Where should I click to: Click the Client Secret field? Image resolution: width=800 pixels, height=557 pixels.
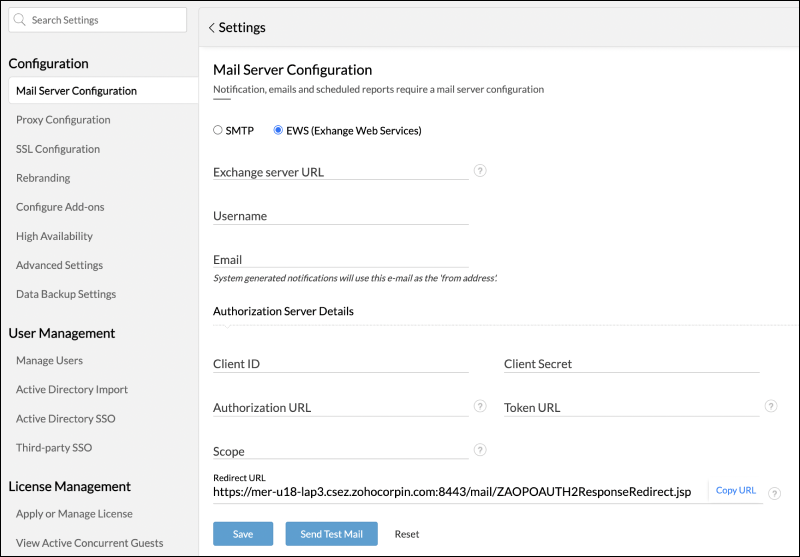point(631,364)
